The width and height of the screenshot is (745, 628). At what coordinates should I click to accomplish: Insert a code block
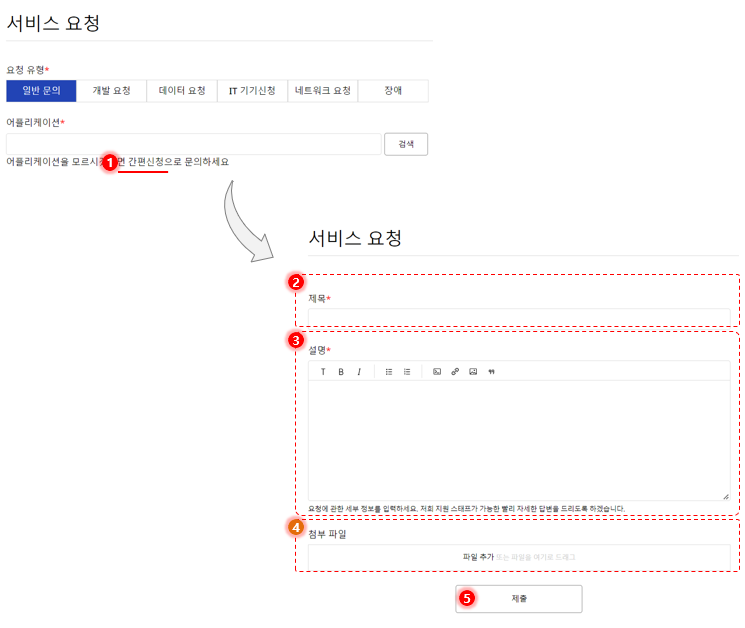[437, 371]
